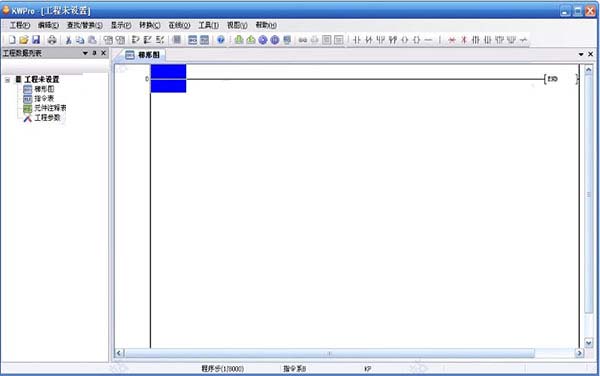The image size is (600, 376).
Task: Click the vertical scrollbar up arrow
Action: [x=589, y=69]
